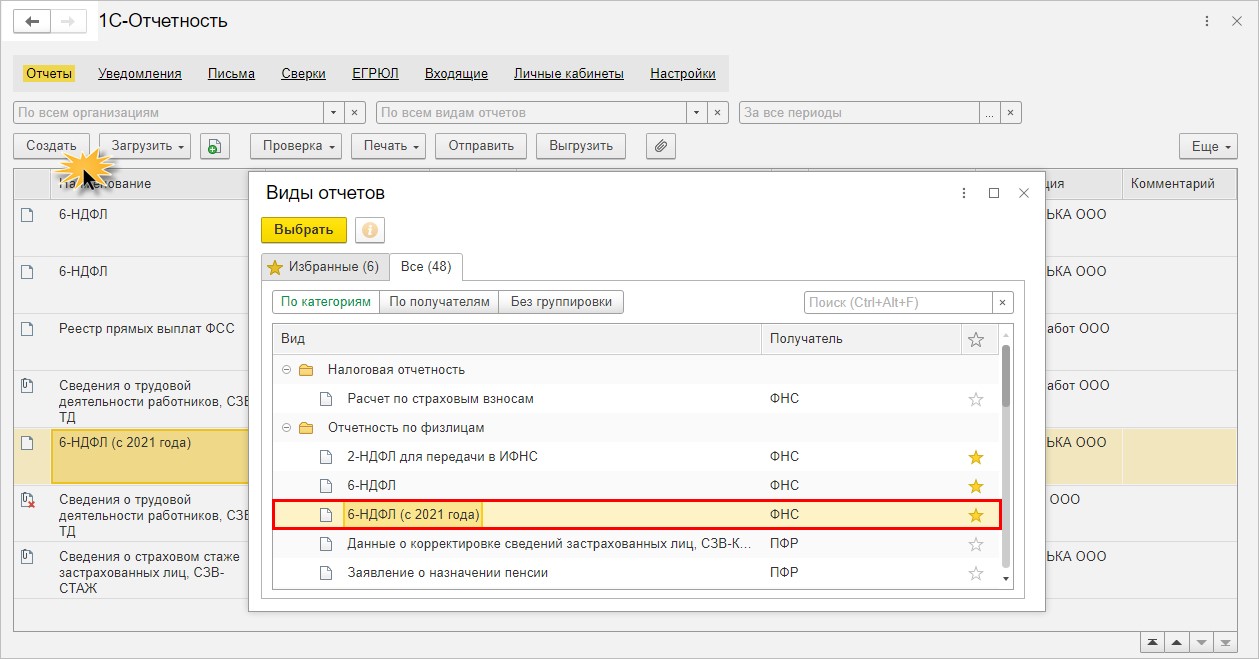This screenshot has height=659, width=1259.
Task: Open the Входящие section
Action: [x=456, y=73]
